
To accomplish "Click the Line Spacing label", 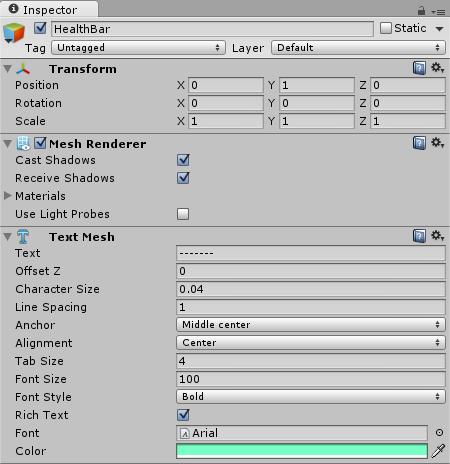I will coord(51,307).
